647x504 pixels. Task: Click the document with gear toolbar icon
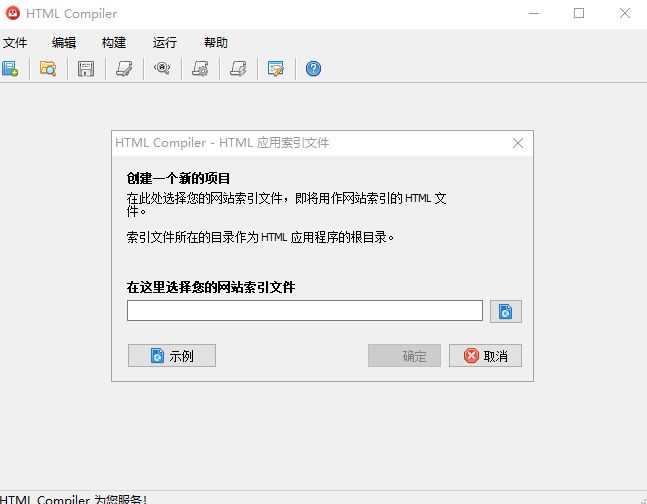pyautogui.click(x=199, y=69)
